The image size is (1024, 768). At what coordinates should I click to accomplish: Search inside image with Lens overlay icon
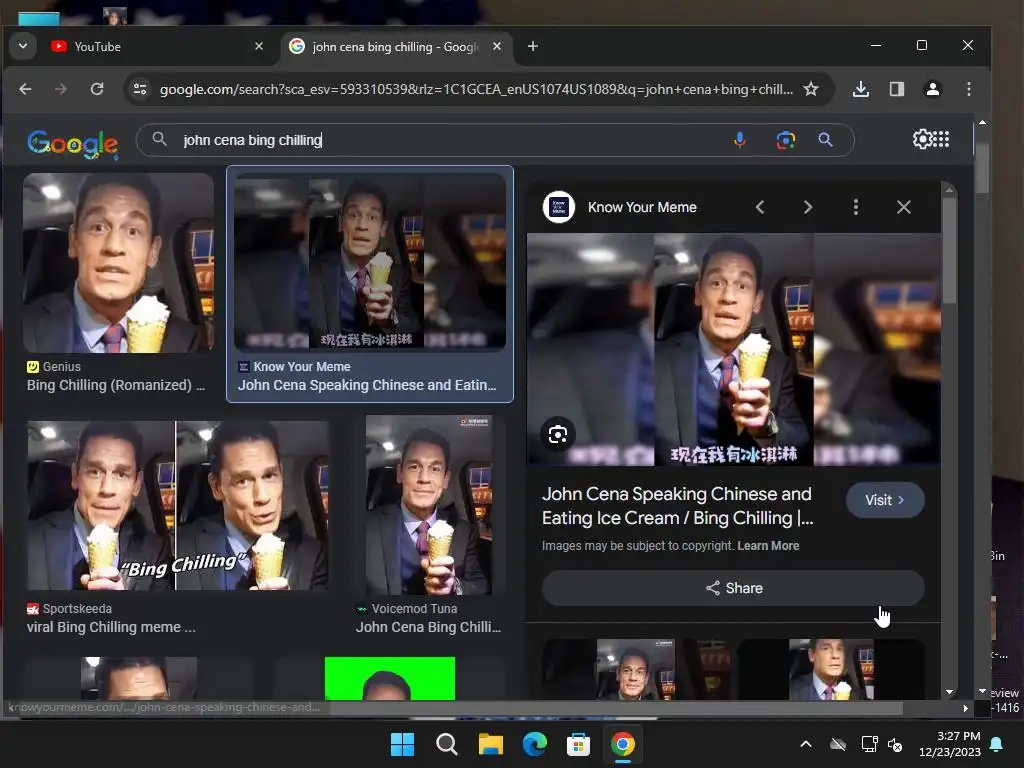(x=558, y=434)
